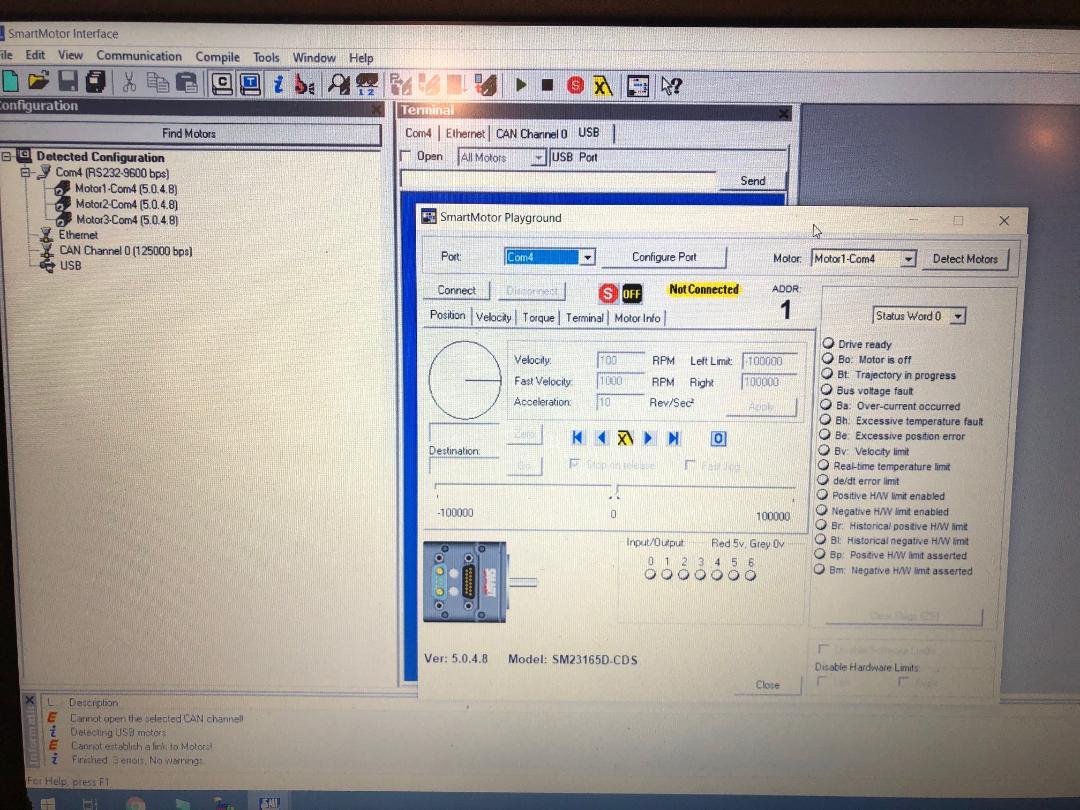Click the red S stop icon in Playground
Image resolution: width=1080 pixels, height=810 pixels.
608,293
